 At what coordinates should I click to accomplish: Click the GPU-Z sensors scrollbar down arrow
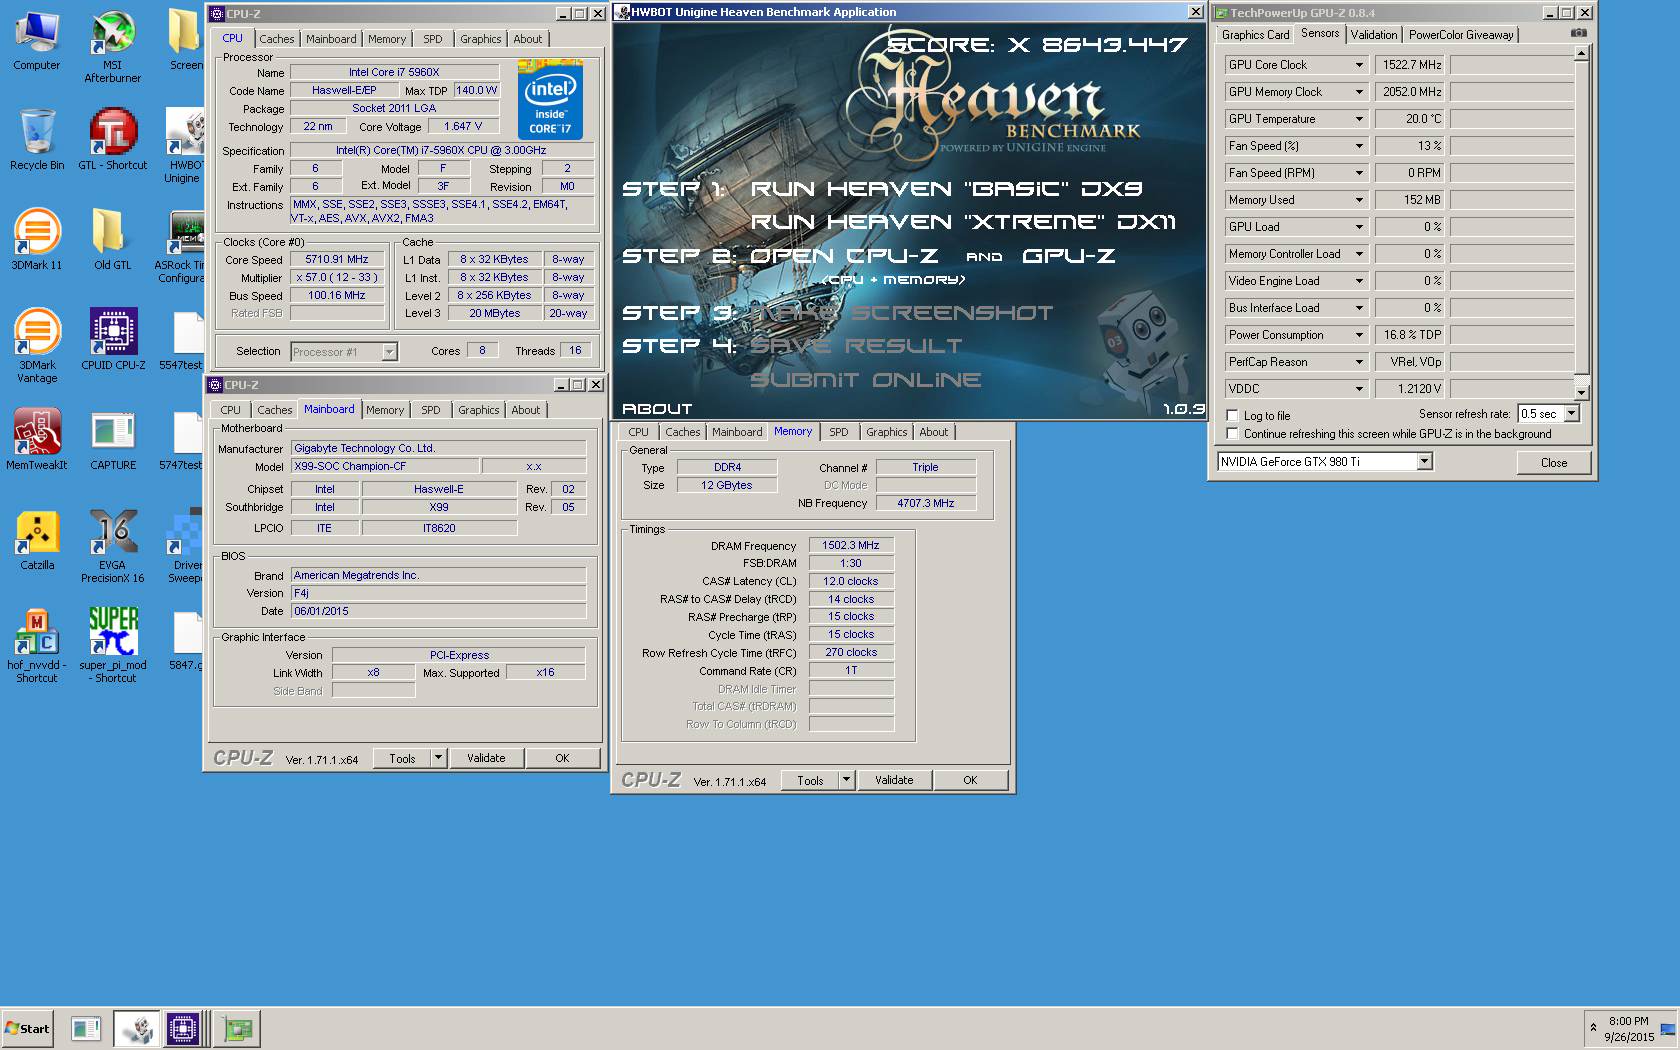[1581, 393]
